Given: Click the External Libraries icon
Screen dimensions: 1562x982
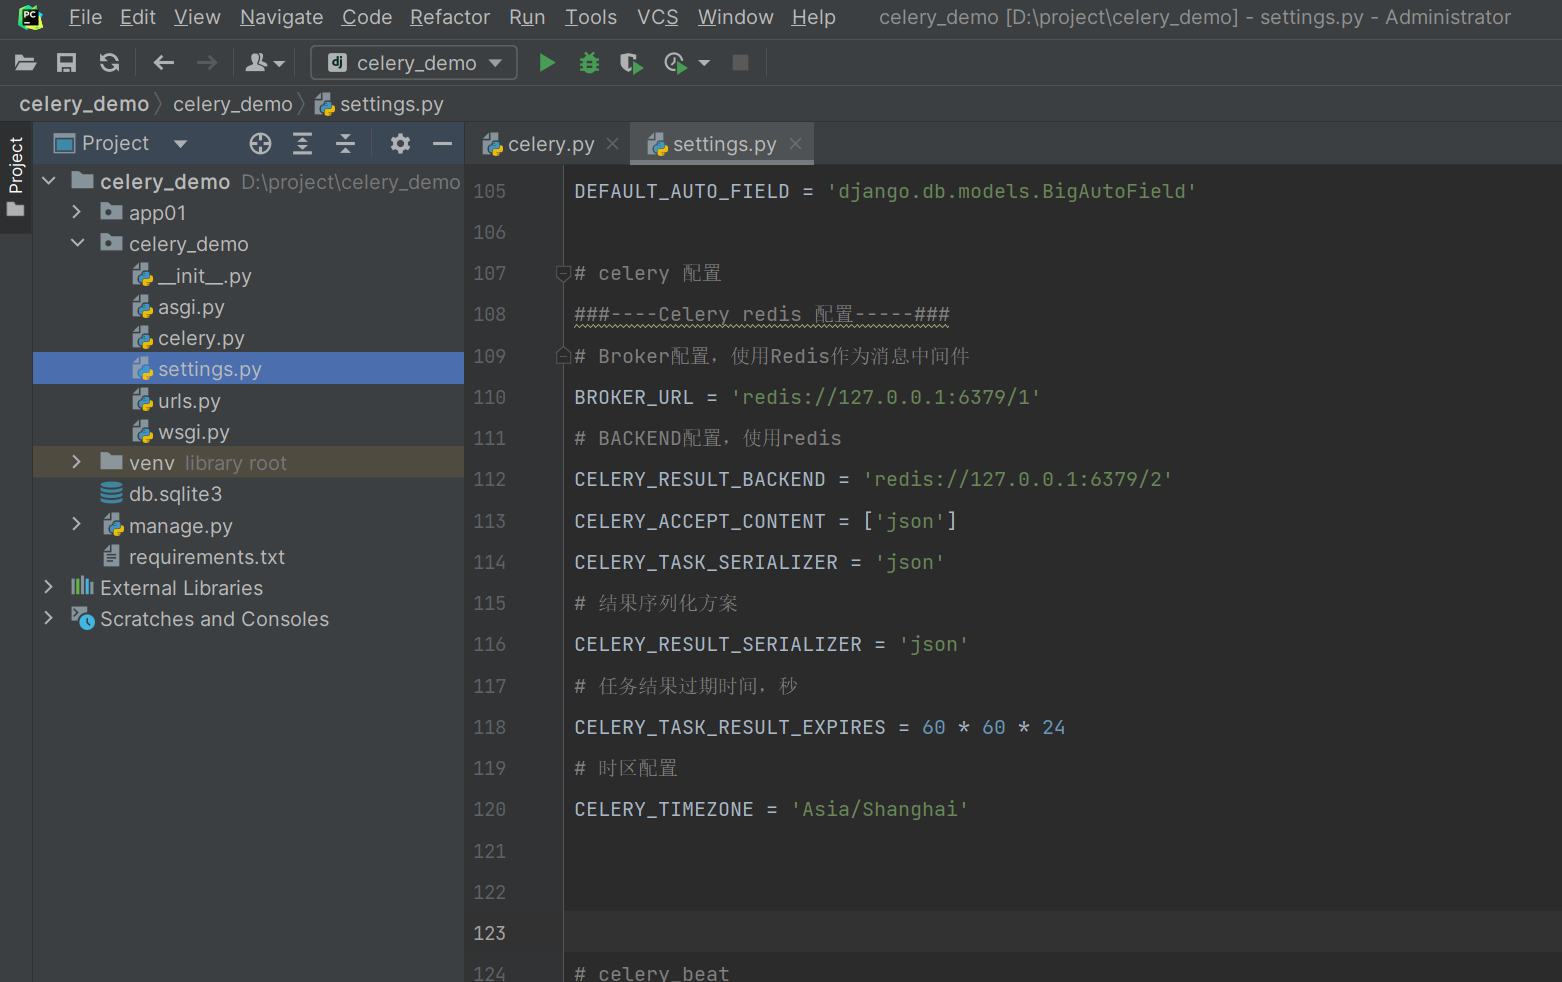Looking at the screenshot, I should (x=82, y=586).
